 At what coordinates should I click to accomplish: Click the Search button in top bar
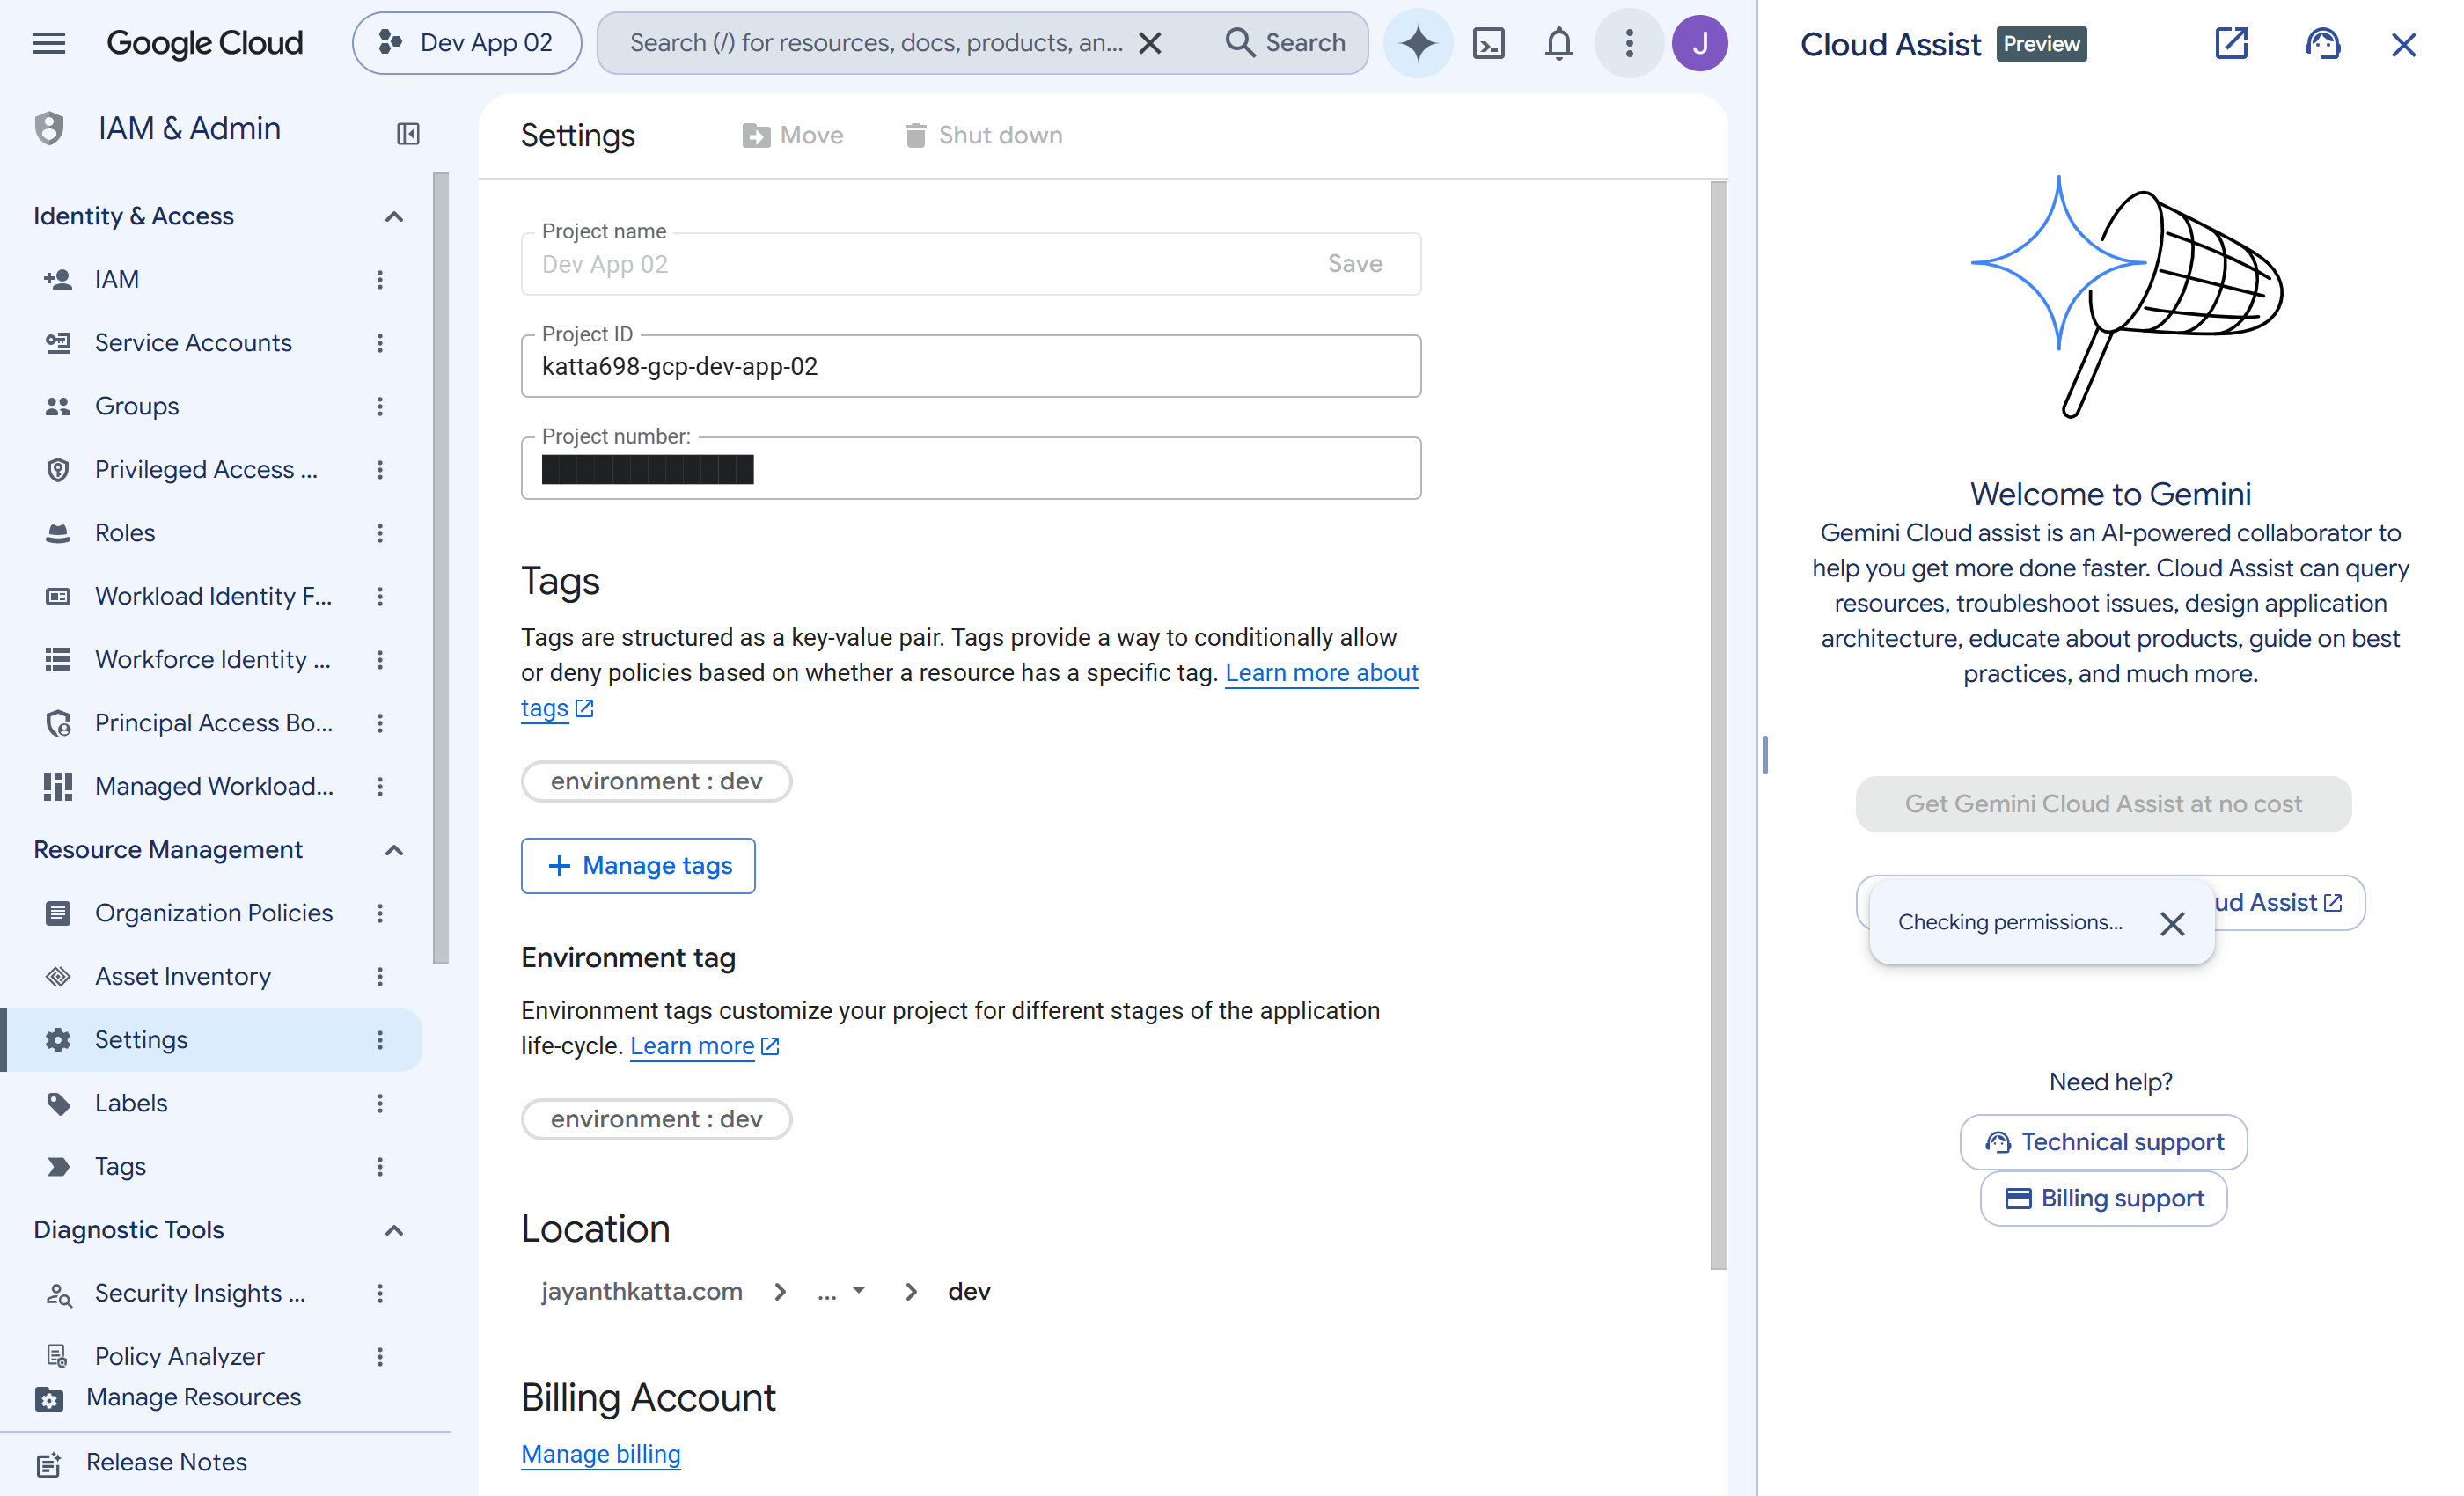tap(1285, 43)
